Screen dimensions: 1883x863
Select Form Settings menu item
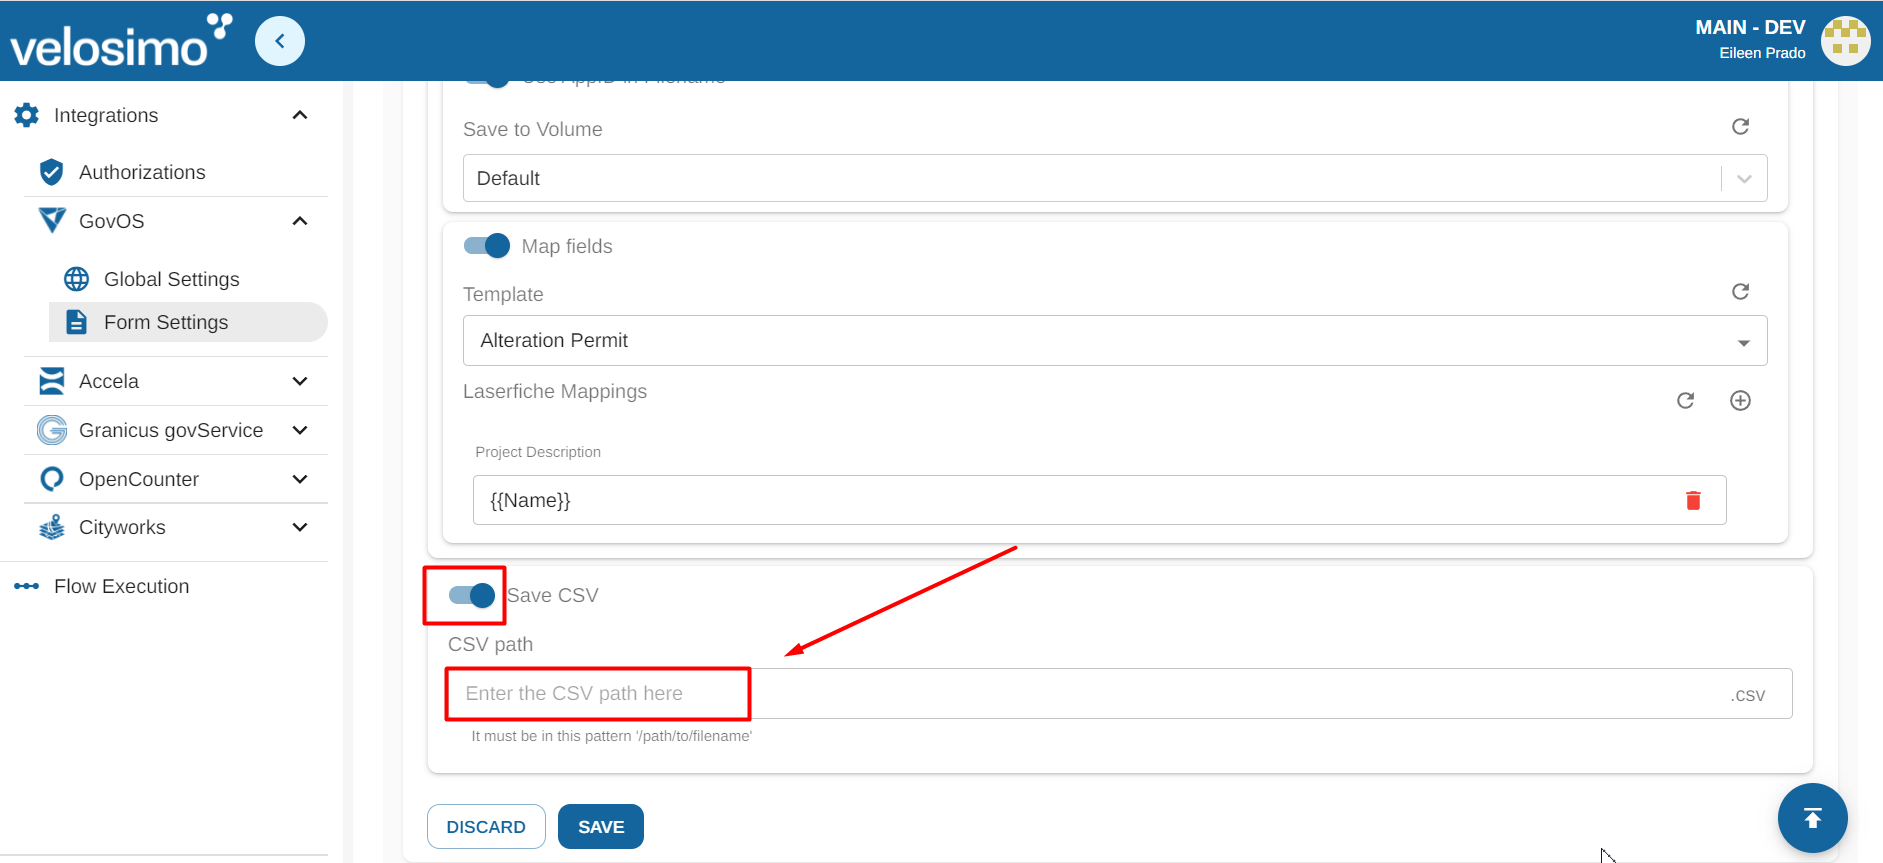click(188, 322)
